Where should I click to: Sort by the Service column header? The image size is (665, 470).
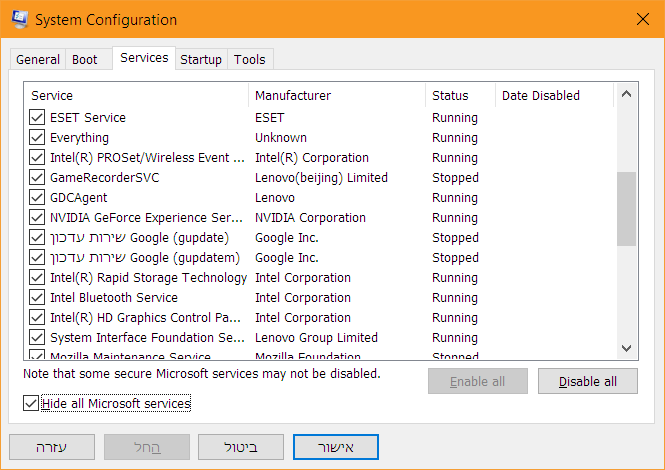[x=138, y=95]
